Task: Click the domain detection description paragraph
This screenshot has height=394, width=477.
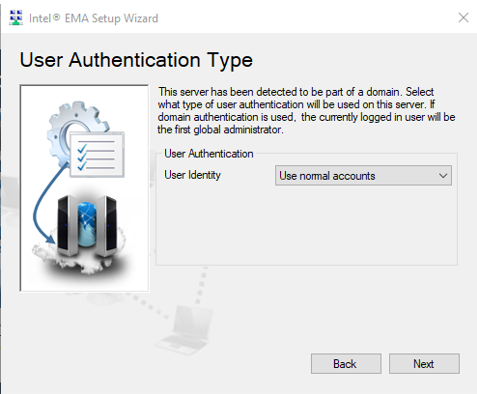Action: pos(306,110)
